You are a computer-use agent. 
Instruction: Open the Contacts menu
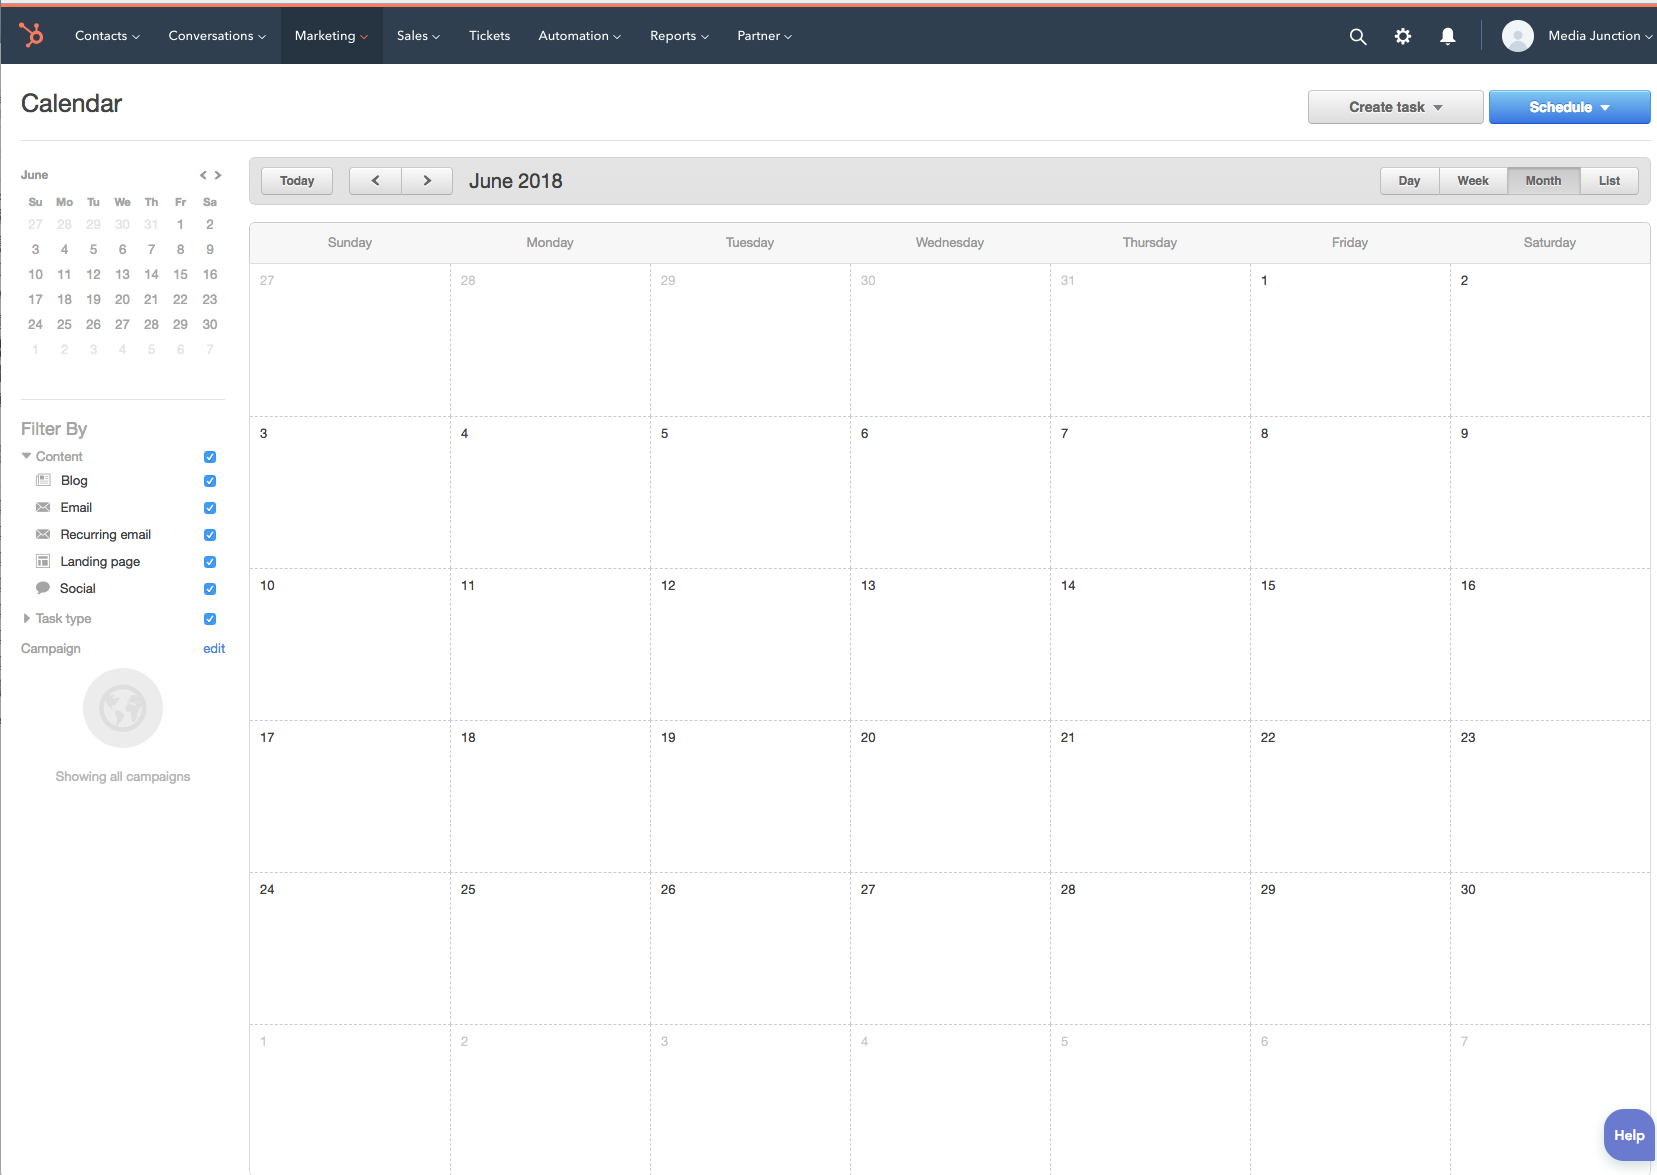[x=107, y=36]
